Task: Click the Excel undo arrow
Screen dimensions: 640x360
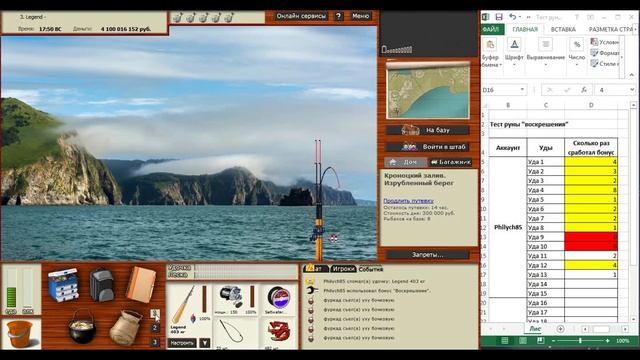Action: tap(512, 17)
